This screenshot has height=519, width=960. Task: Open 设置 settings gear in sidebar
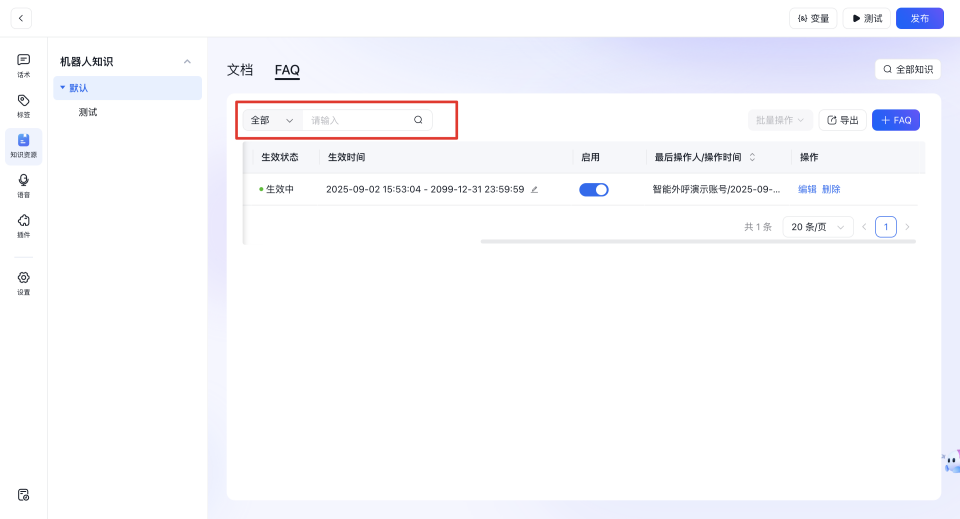click(23, 282)
